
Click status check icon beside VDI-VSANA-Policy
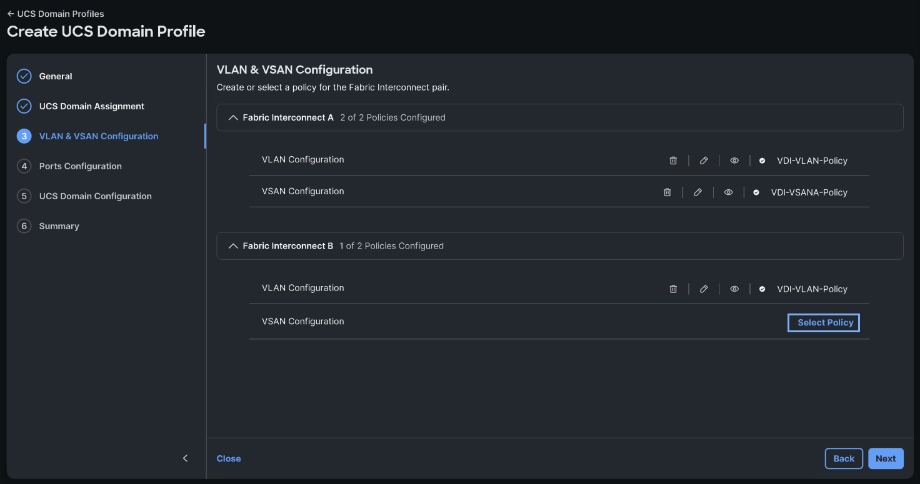[756, 192]
